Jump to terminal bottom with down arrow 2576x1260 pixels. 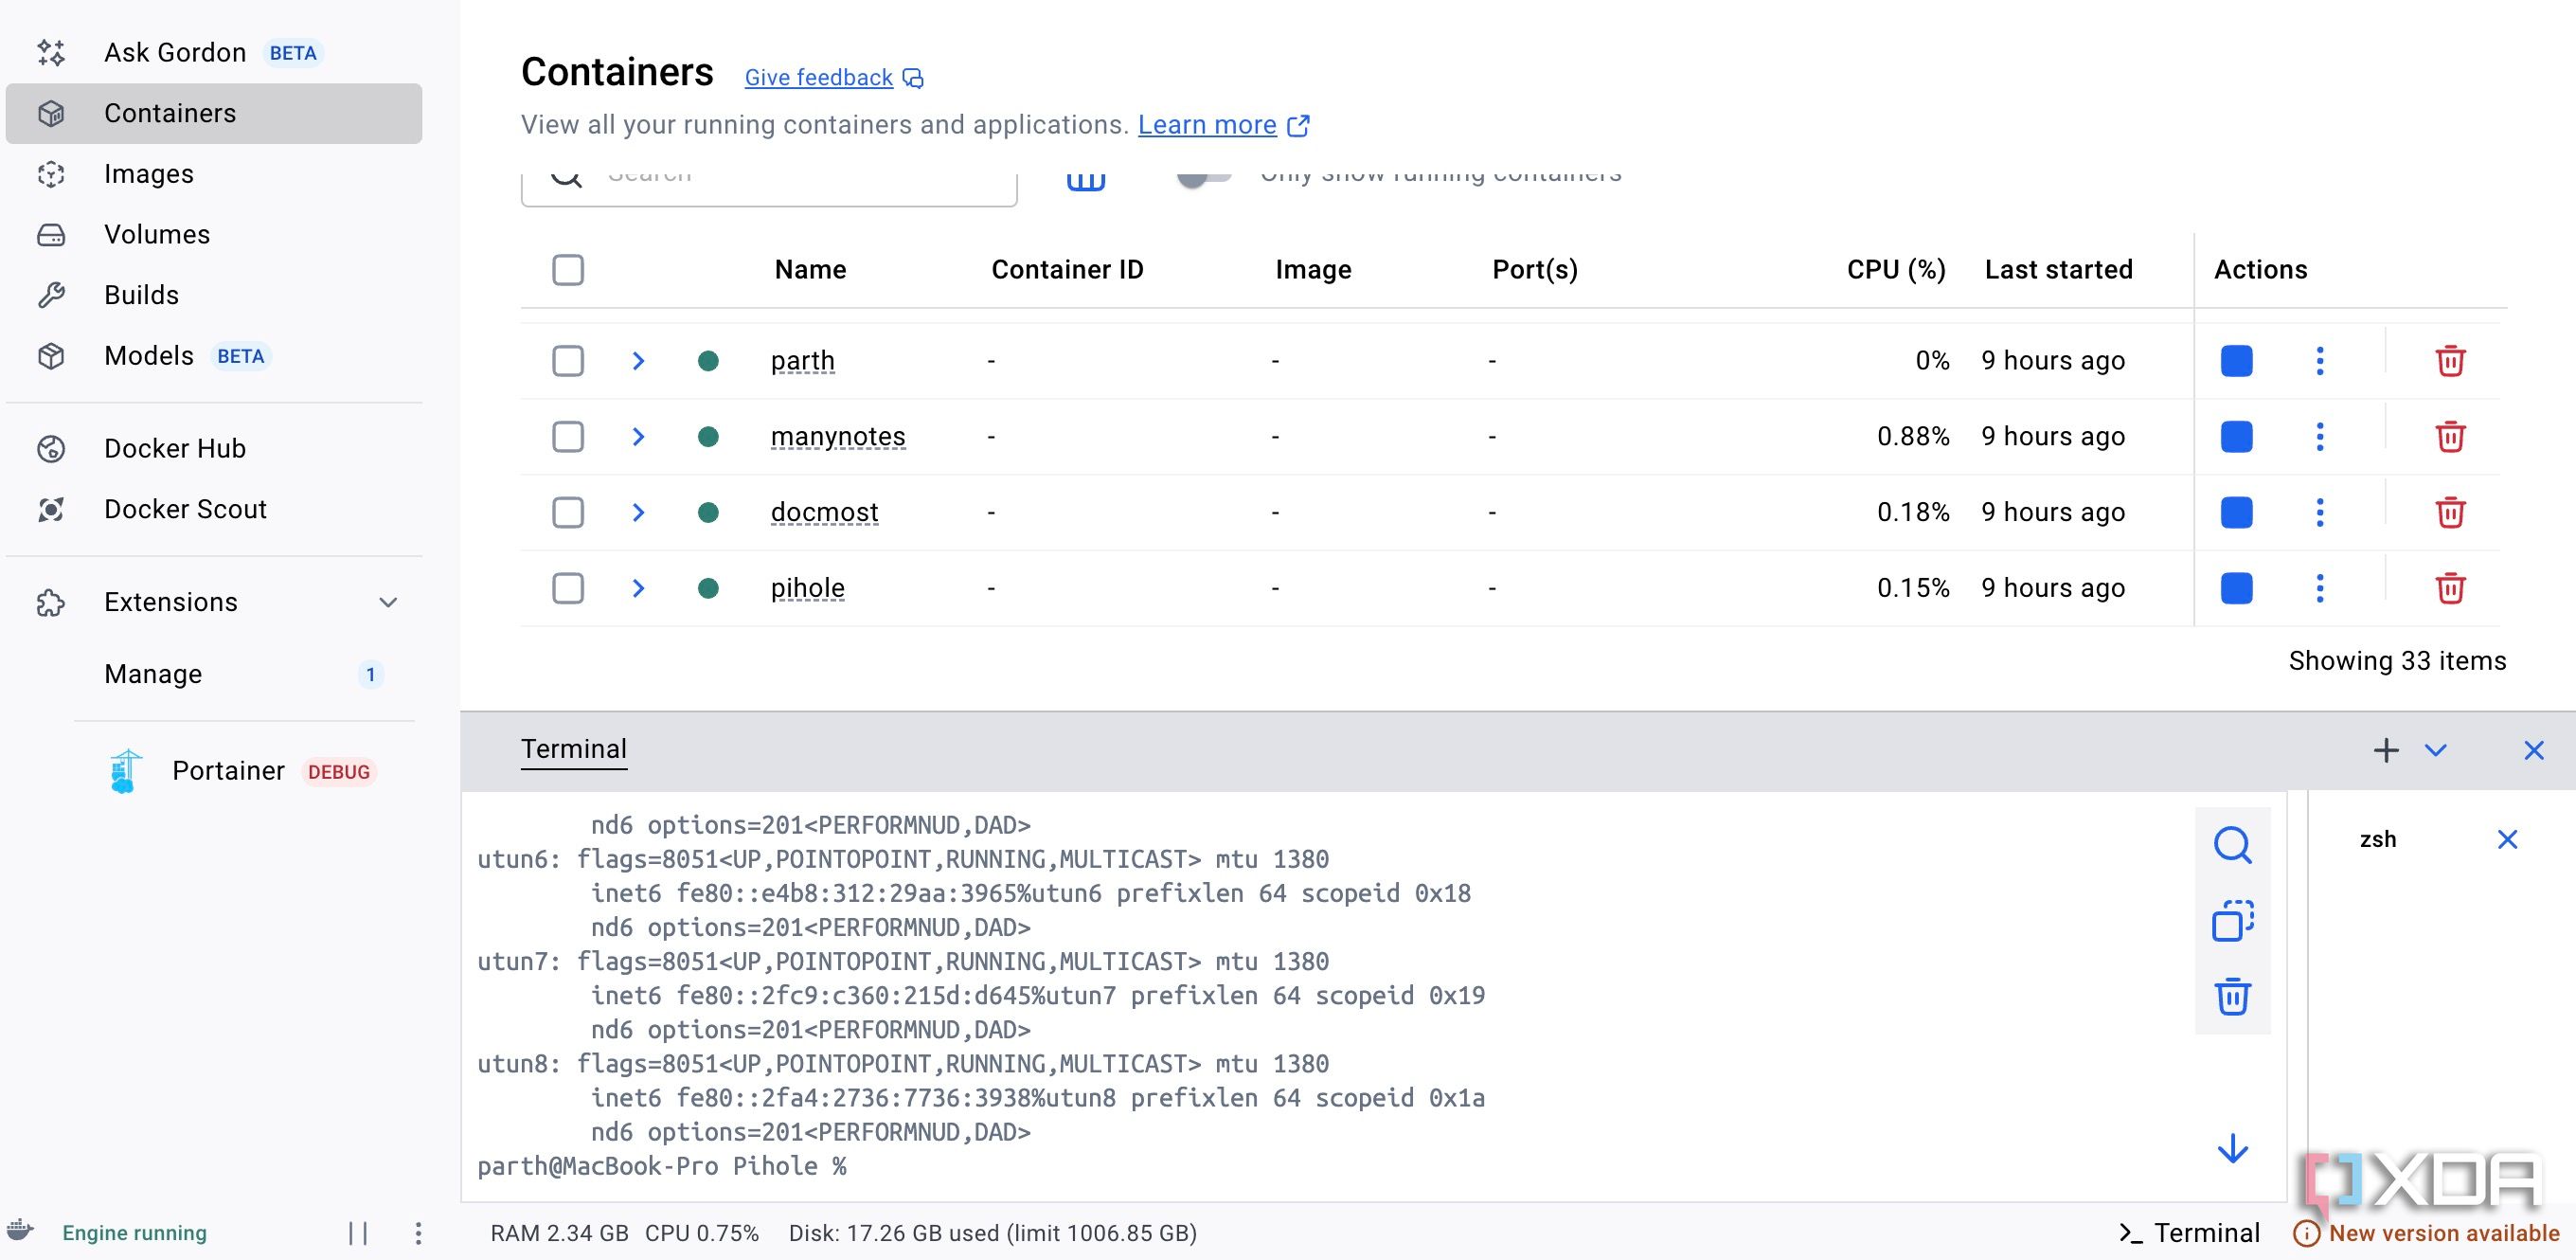(x=2232, y=1148)
